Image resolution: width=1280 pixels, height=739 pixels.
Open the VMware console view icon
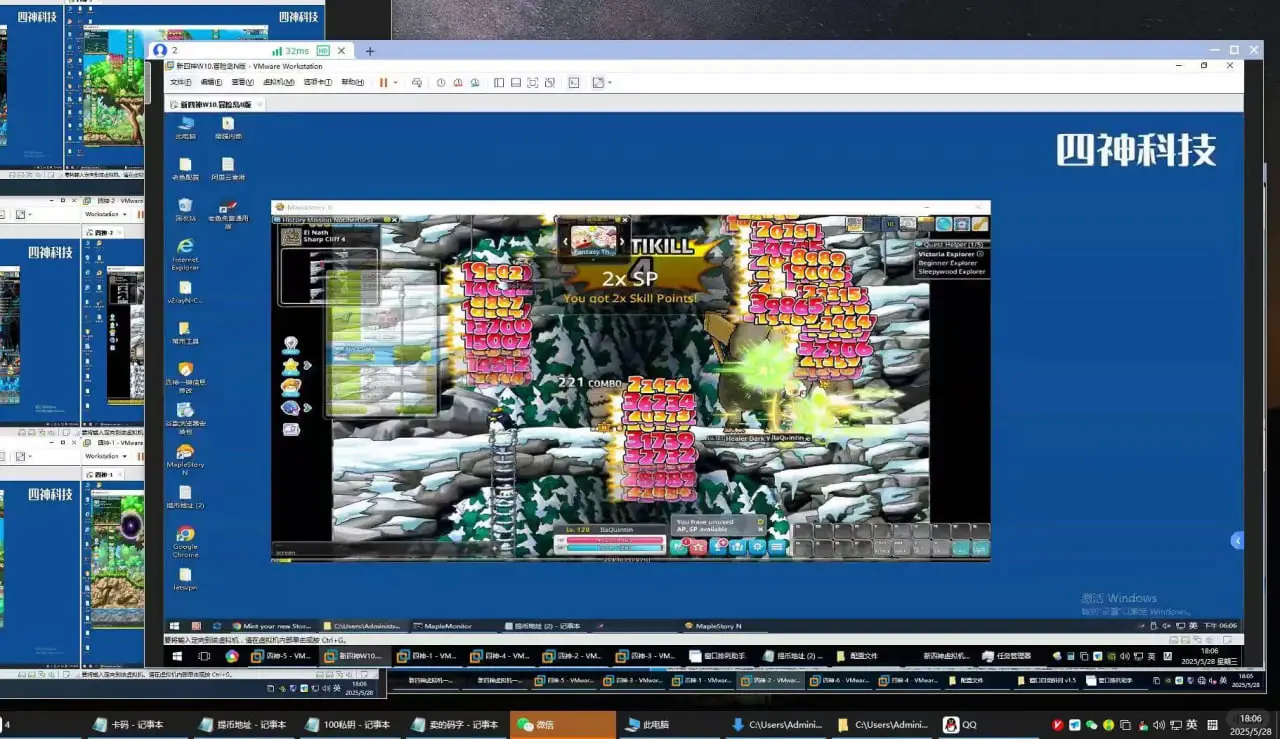[574, 83]
